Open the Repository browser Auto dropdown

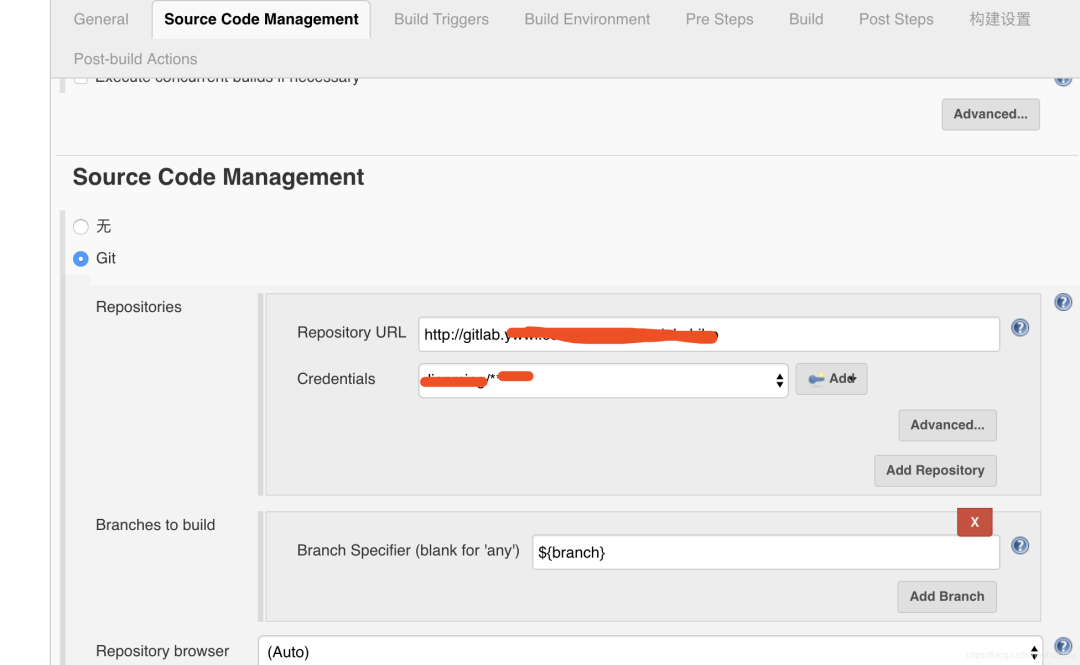point(650,651)
